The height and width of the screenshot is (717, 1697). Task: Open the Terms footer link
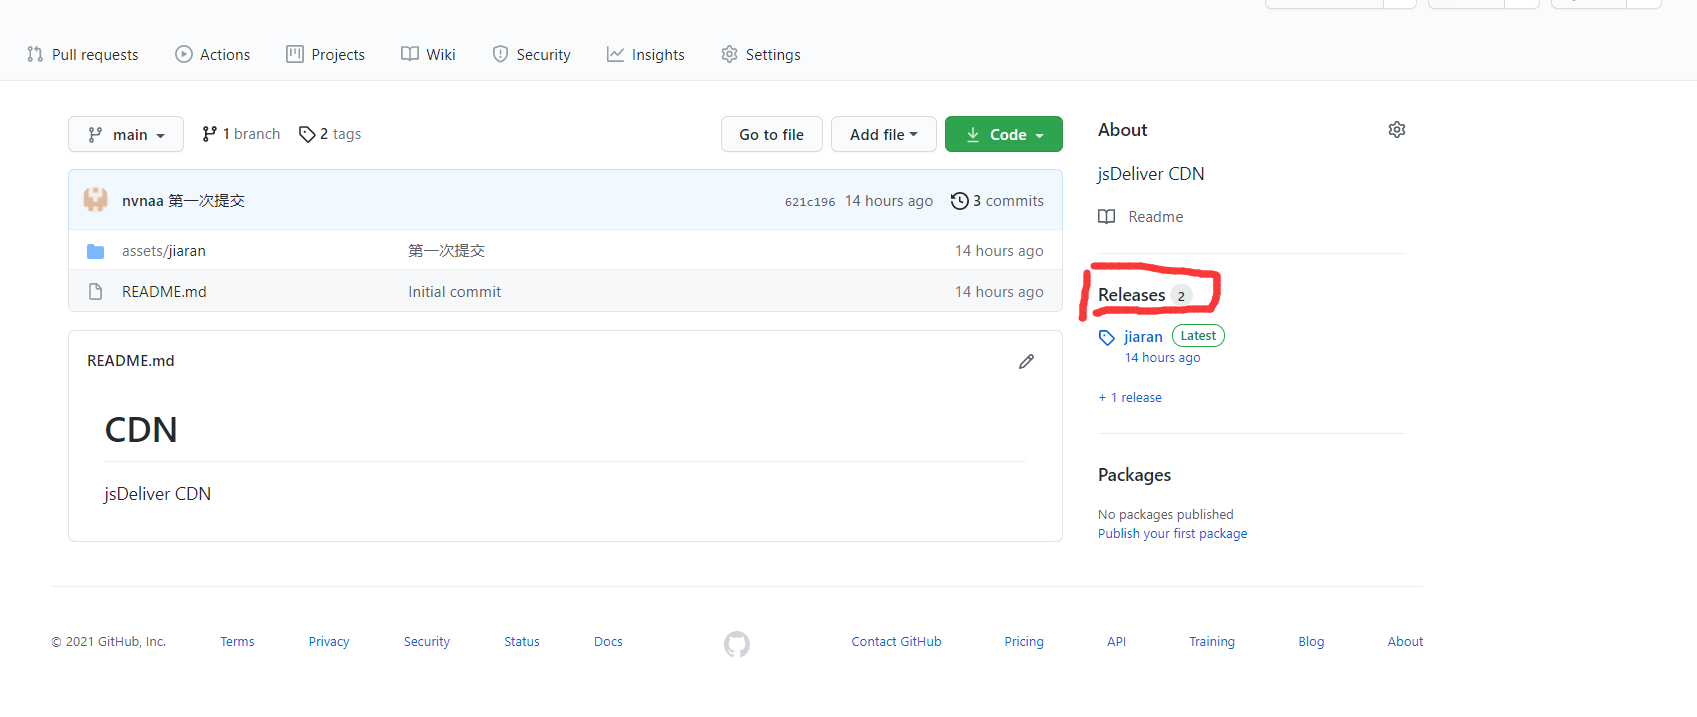coord(237,642)
